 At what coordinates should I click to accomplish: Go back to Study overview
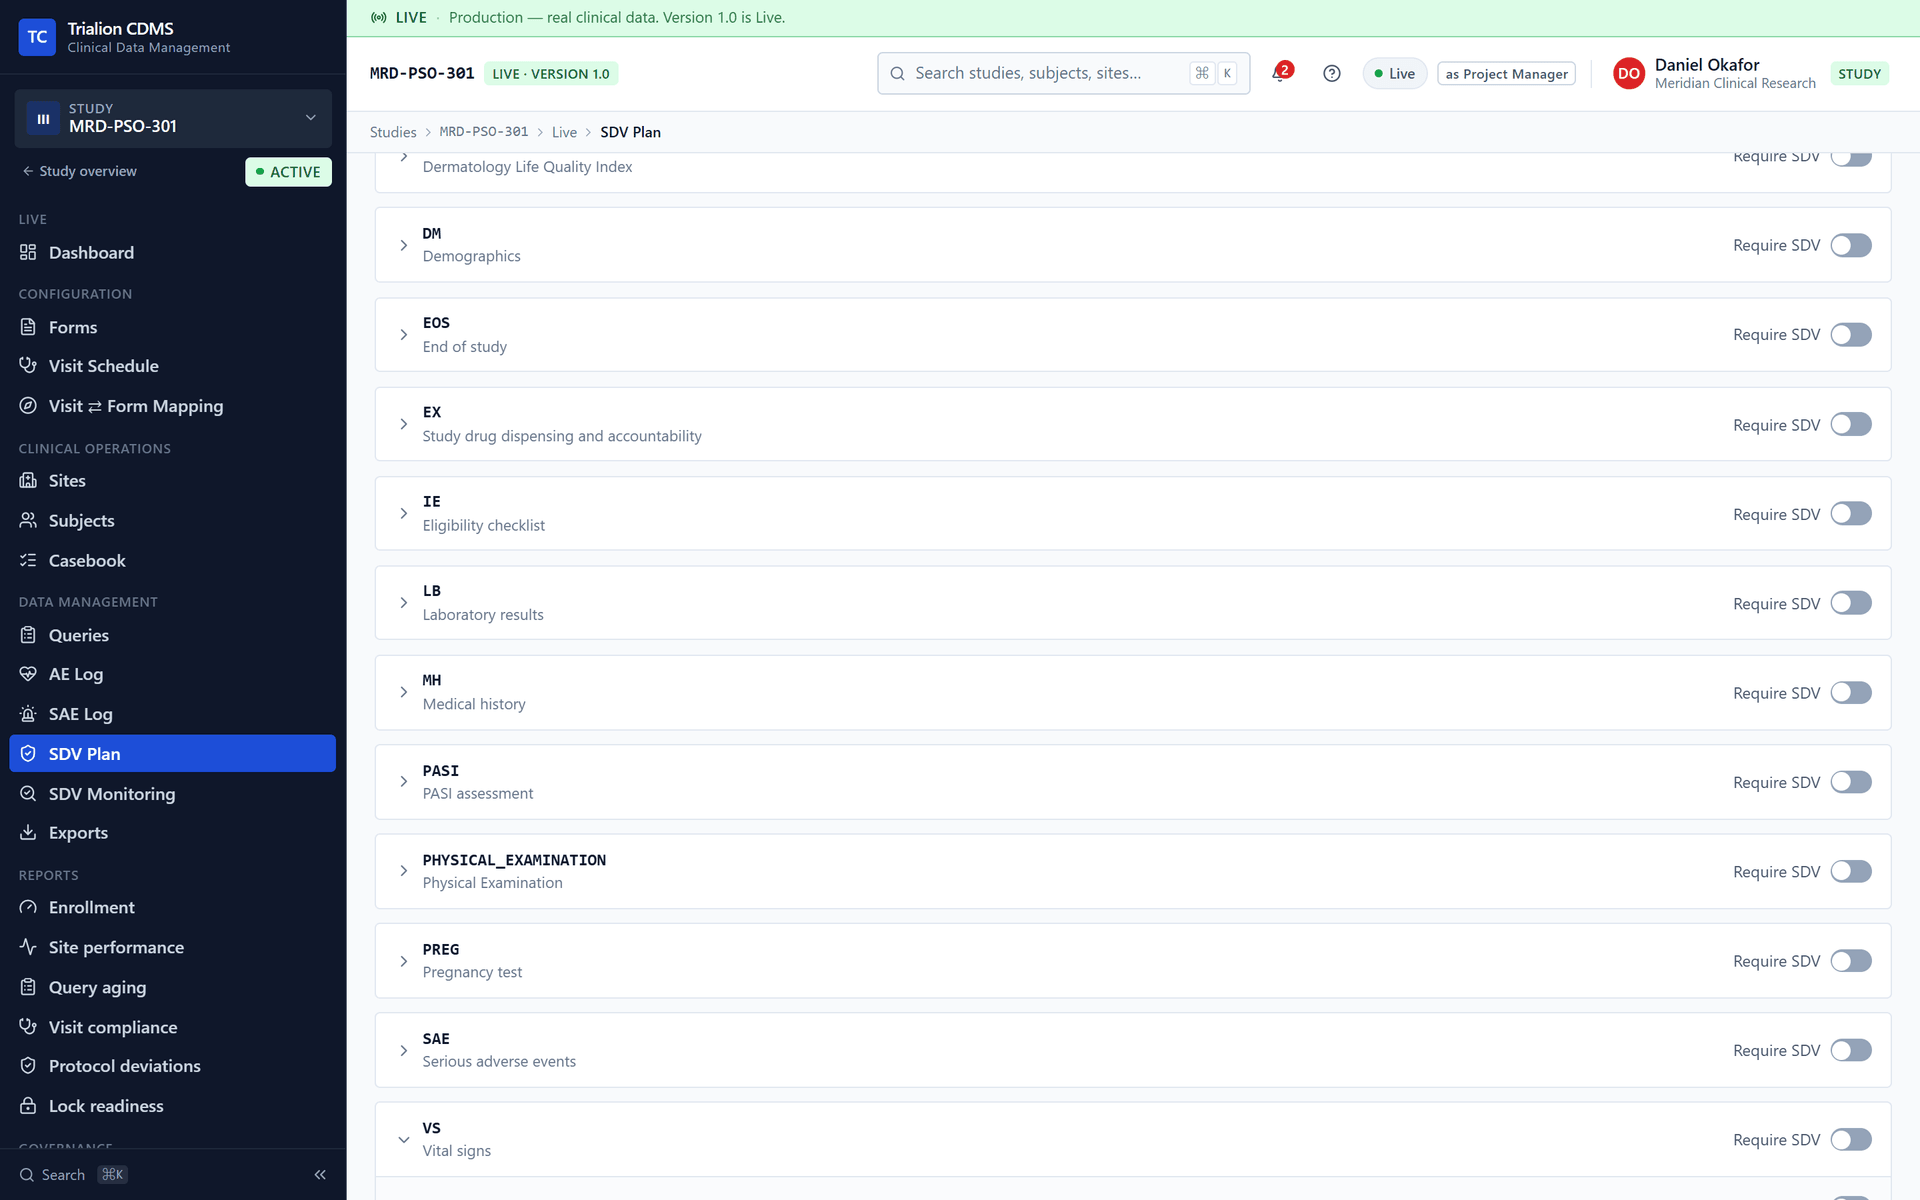tap(79, 171)
